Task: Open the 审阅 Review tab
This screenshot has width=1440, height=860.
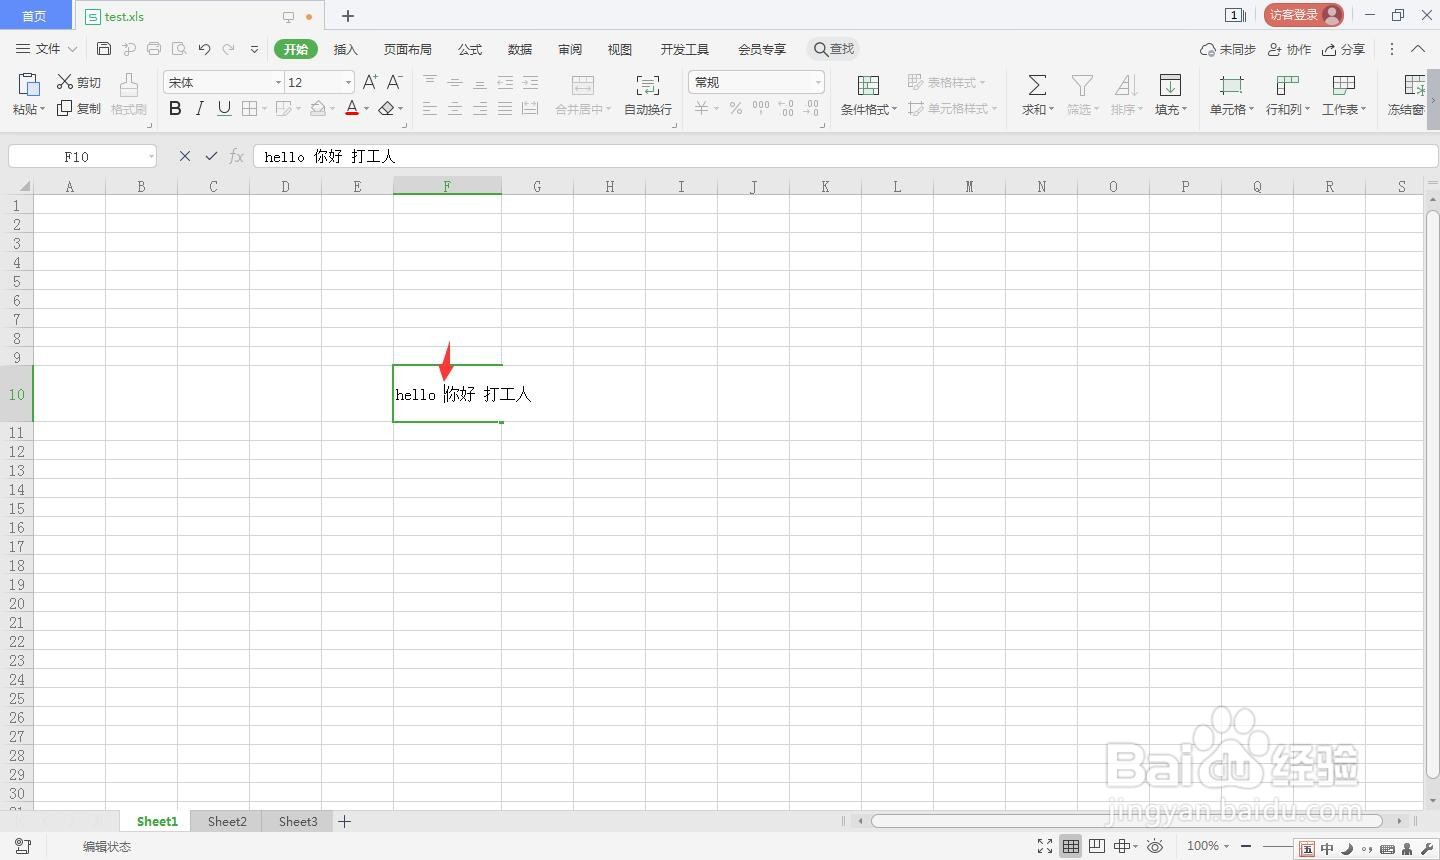Action: (x=570, y=49)
